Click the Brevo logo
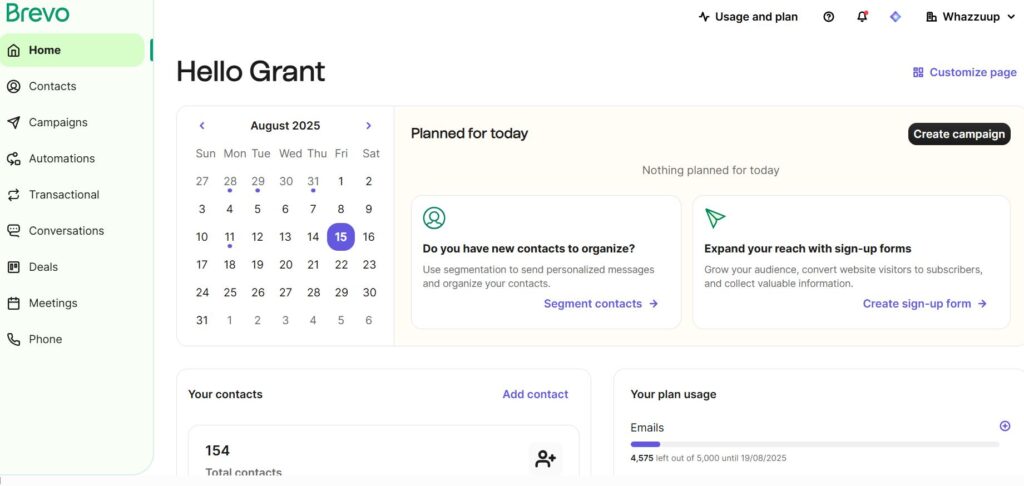 click(x=38, y=13)
